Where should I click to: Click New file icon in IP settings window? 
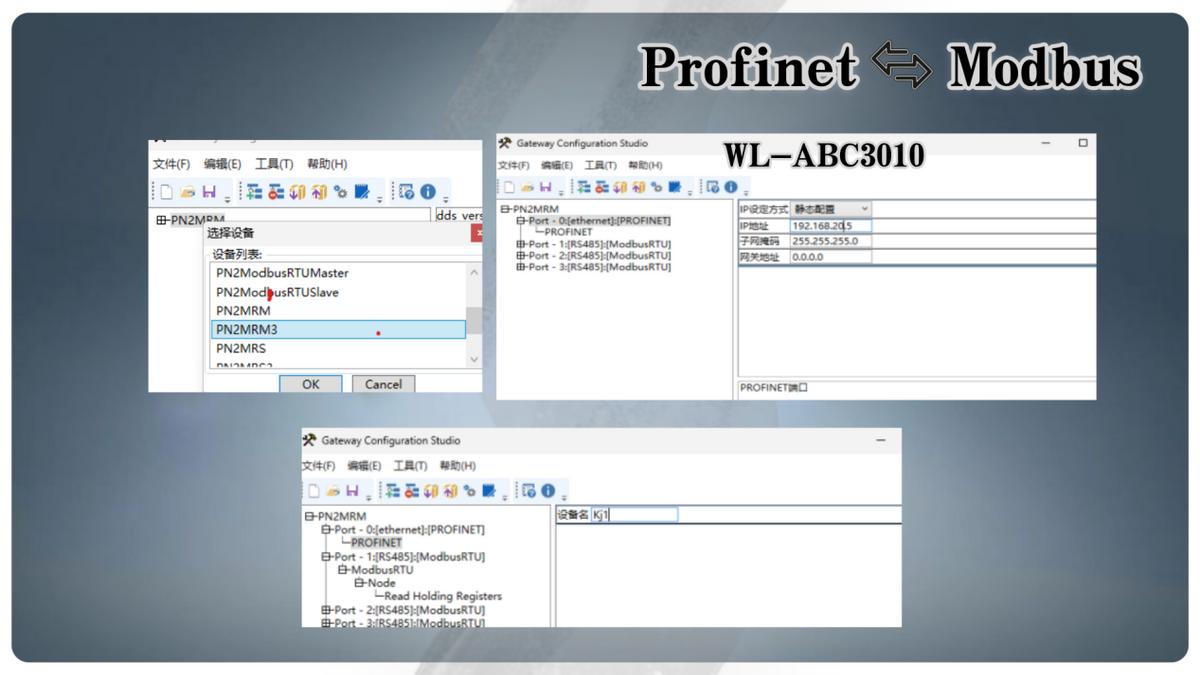(x=509, y=187)
